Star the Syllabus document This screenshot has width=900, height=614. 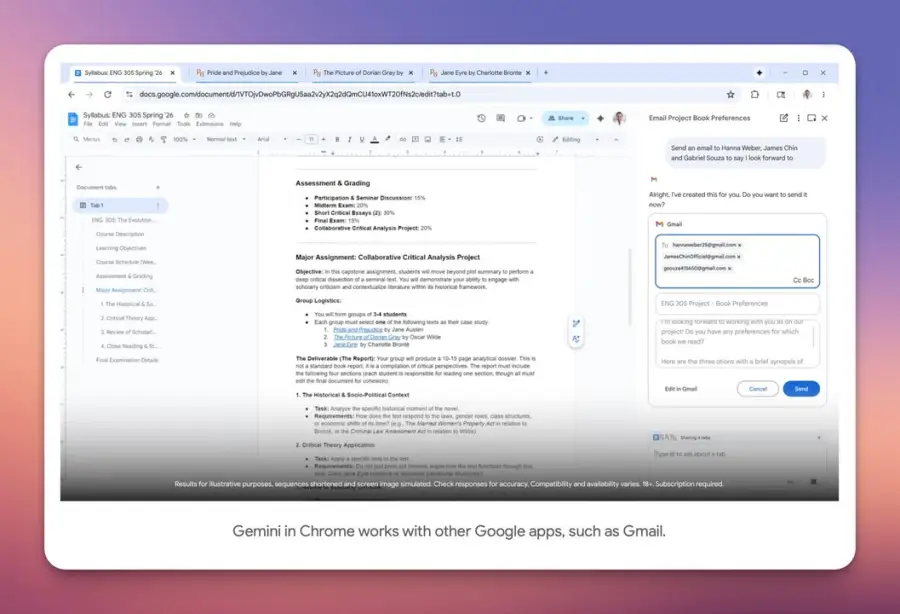coord(187,115)
